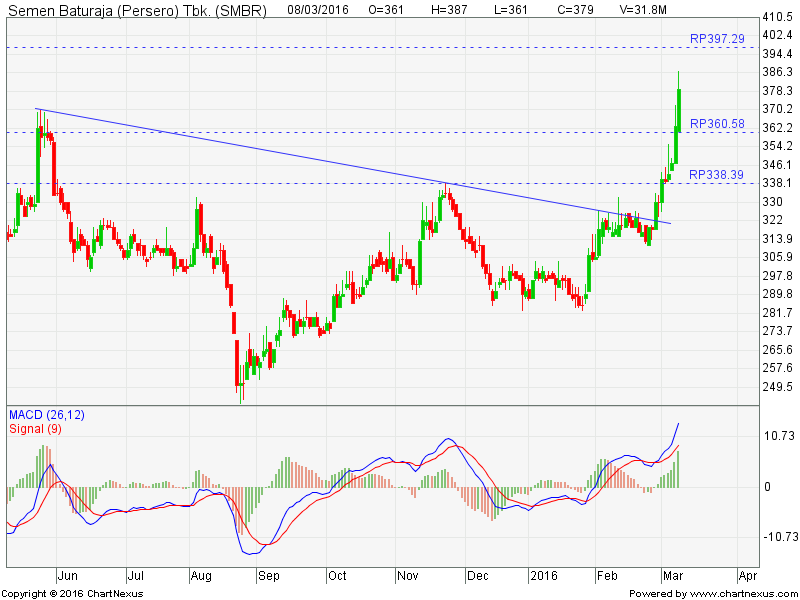Screen dimensions: 800x600
Task: Click the 289.8 price axis label
Action: 778,294
